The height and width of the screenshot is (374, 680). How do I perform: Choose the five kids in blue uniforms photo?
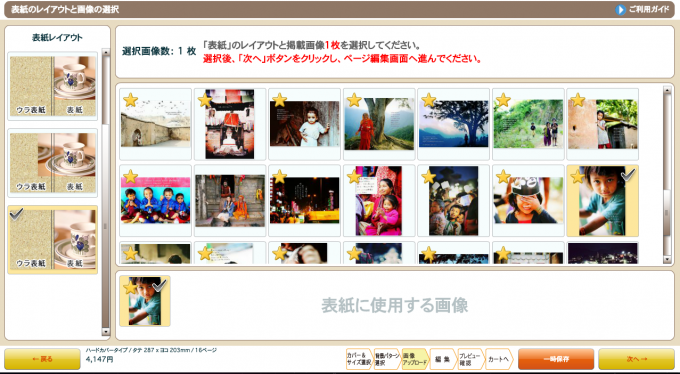point(156,200)
